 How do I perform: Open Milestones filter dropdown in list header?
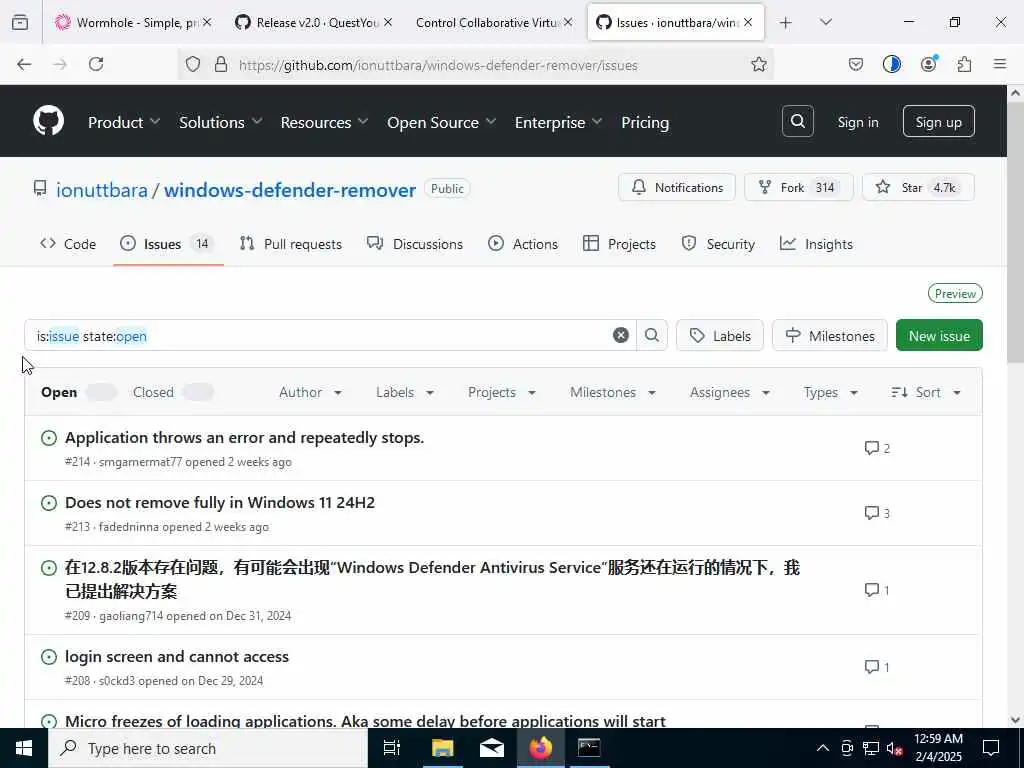613,392
